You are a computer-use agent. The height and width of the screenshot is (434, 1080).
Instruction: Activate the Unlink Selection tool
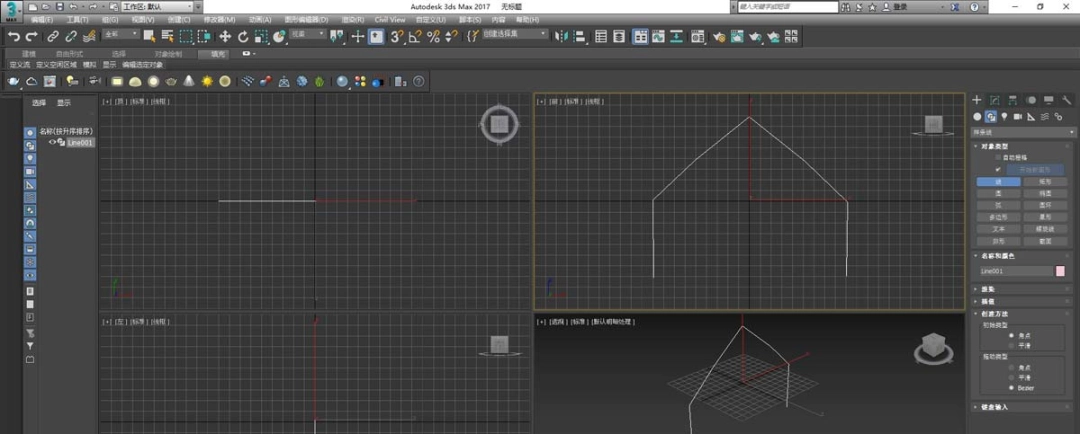pos(70,37)
